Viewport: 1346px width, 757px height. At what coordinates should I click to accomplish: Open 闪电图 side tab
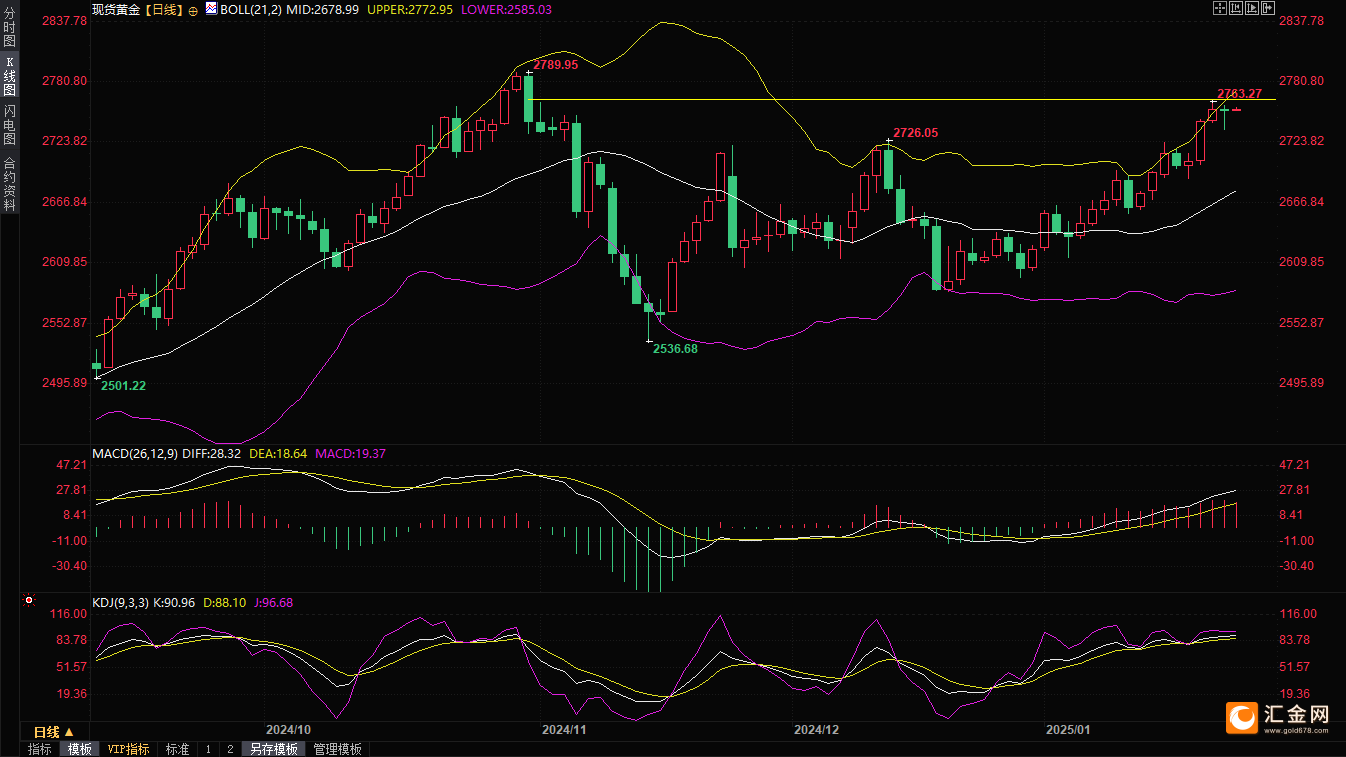point(9,125)
